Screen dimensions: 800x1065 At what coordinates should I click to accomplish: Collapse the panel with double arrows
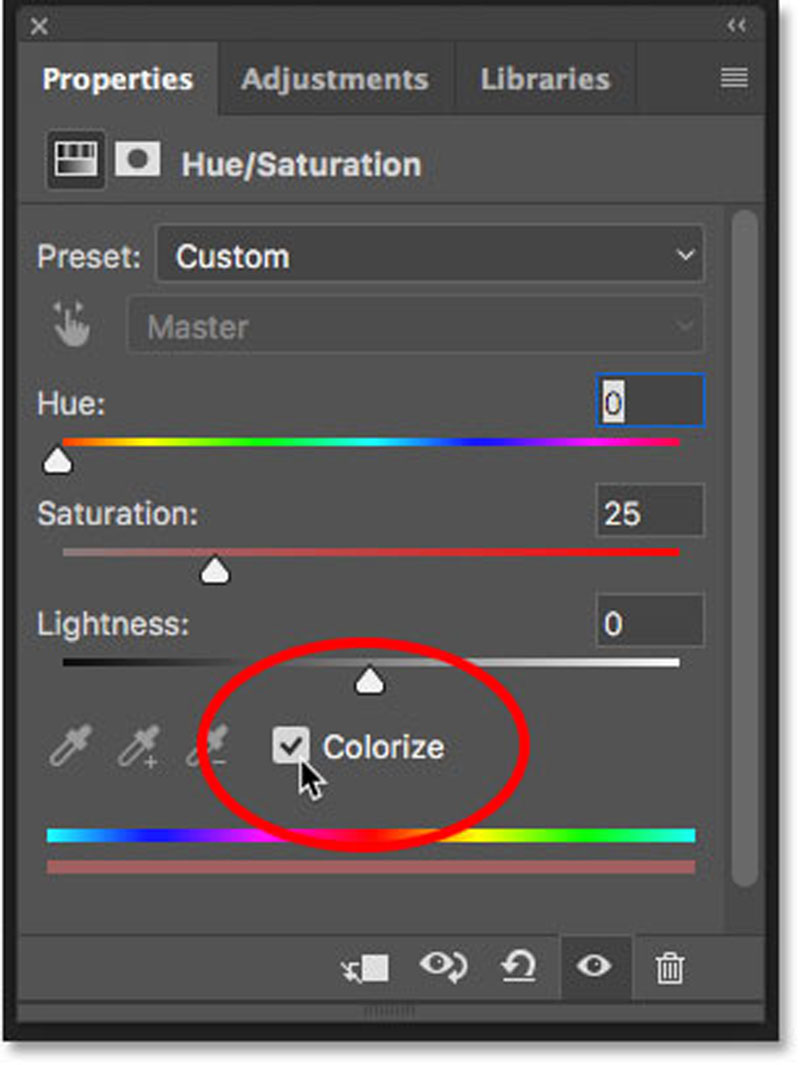point(736,25)
